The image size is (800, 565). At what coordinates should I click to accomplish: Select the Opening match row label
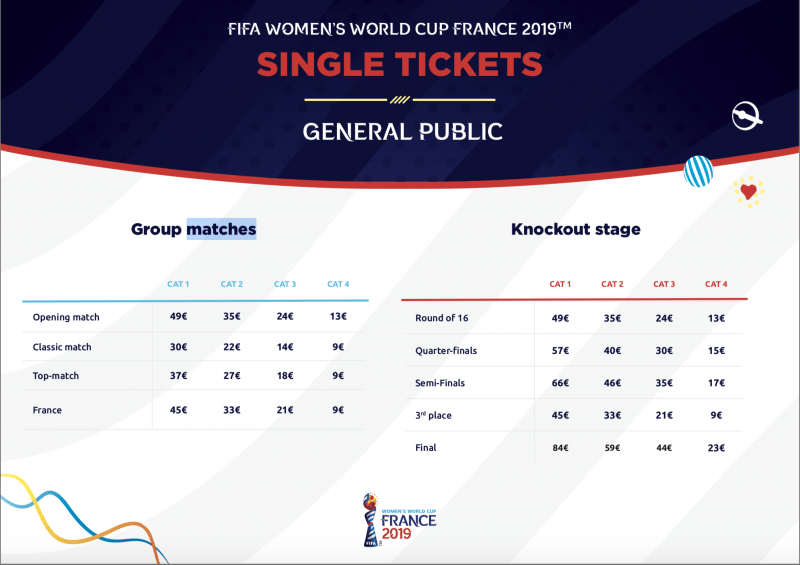(x=66, y=318)
